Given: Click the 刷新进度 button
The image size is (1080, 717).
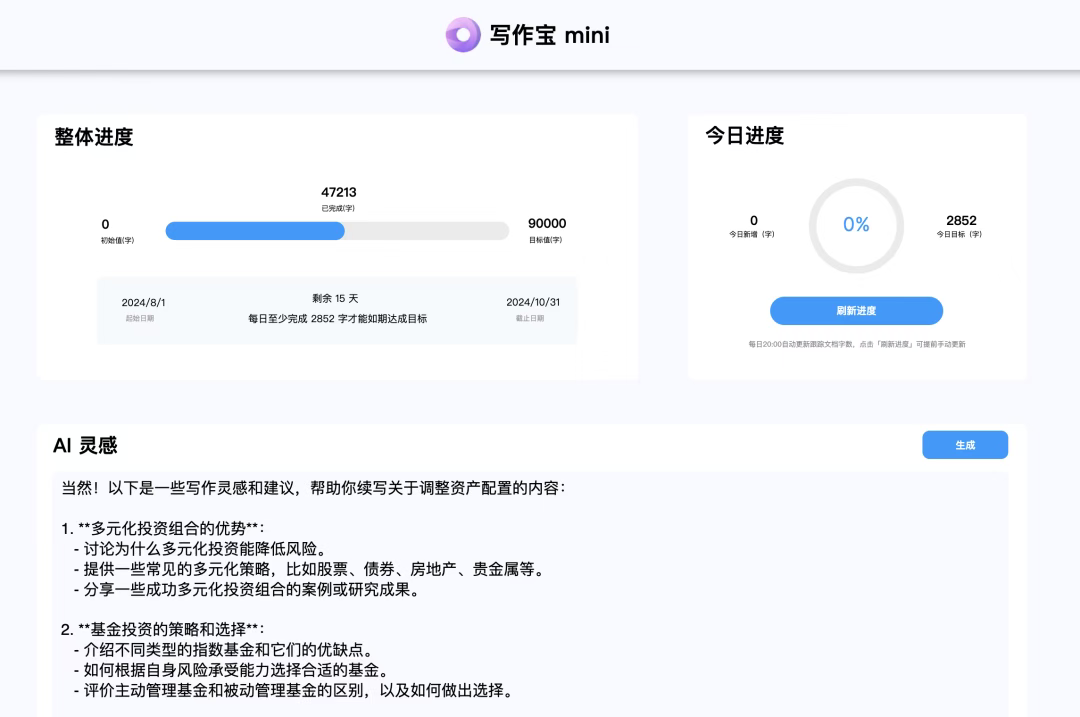Looking at the screenshot, I should [856, 311].
